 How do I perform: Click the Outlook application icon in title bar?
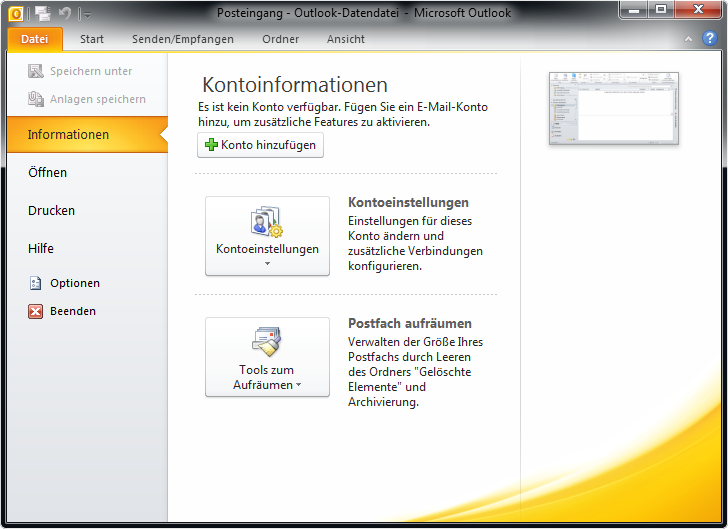coord(16,13)
